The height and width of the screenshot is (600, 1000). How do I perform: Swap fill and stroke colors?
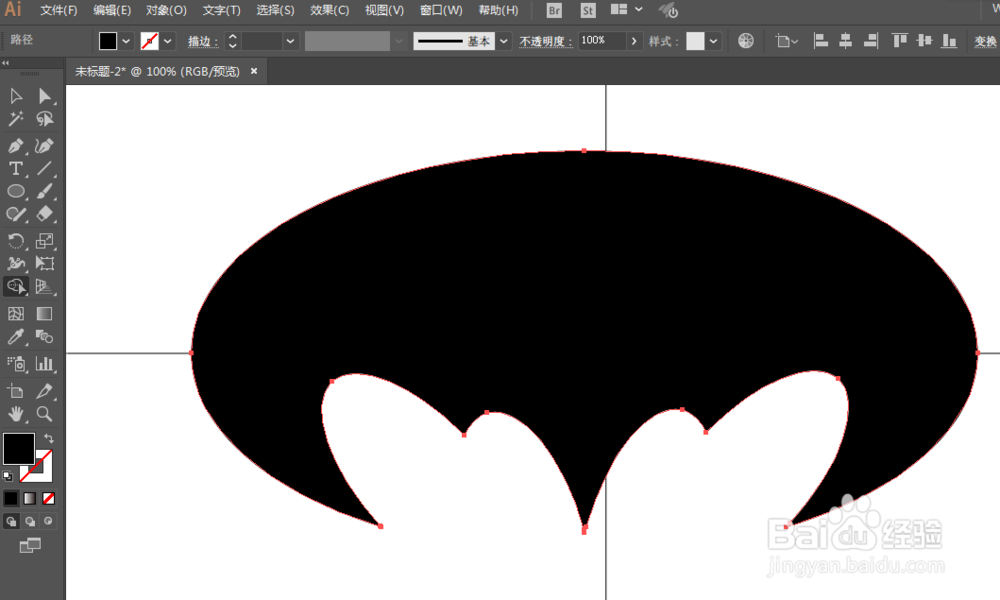click(49, 439)
